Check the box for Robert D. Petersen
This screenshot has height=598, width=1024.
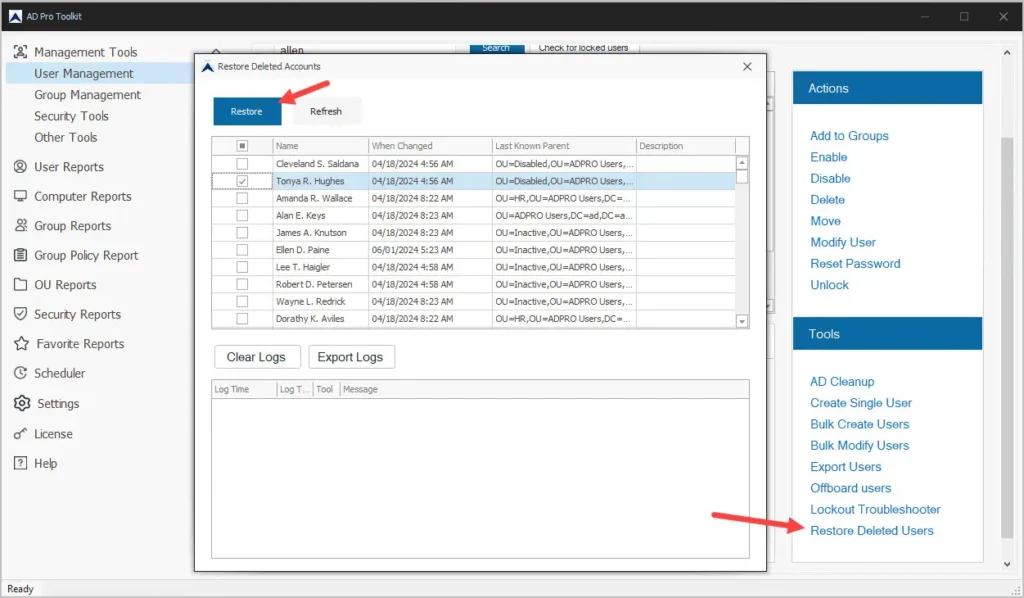point(242,284)
